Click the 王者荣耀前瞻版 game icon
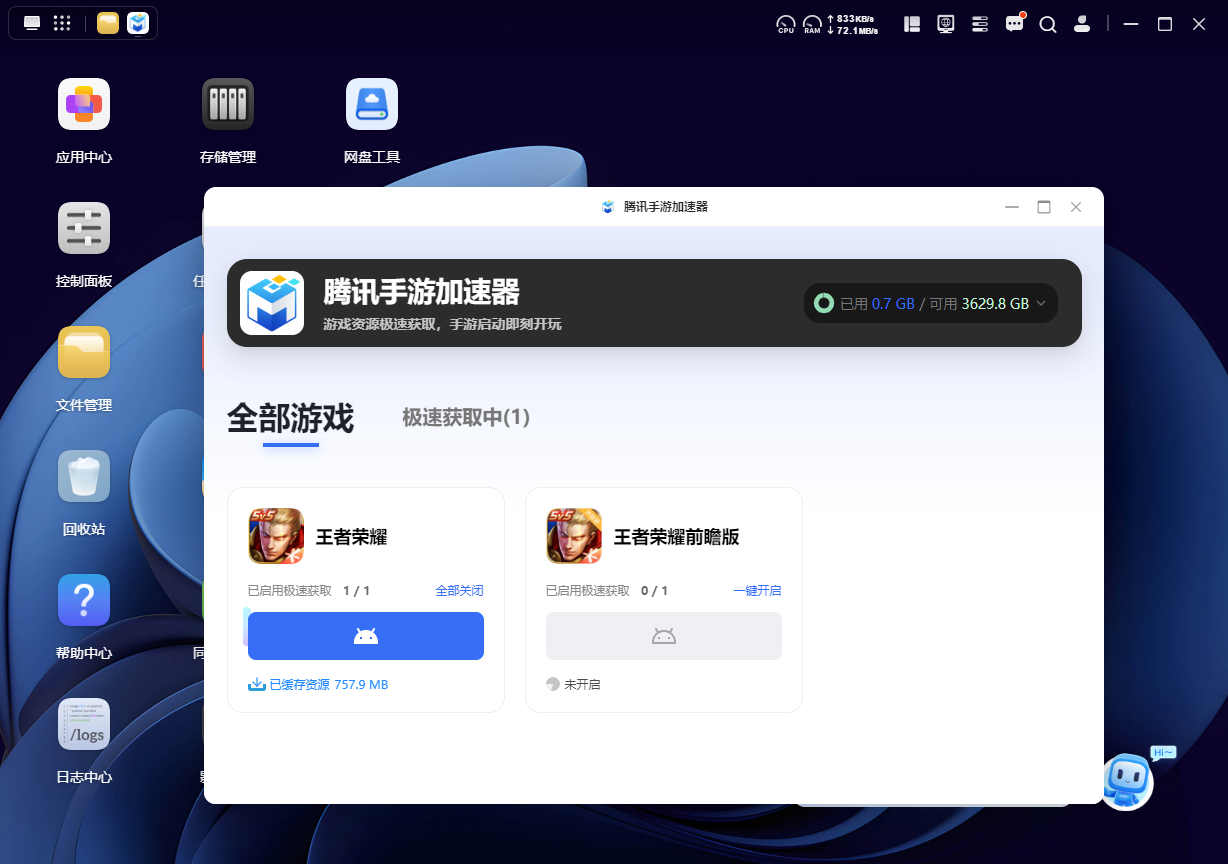1228x864 pixels. click(x=574, y=536)
